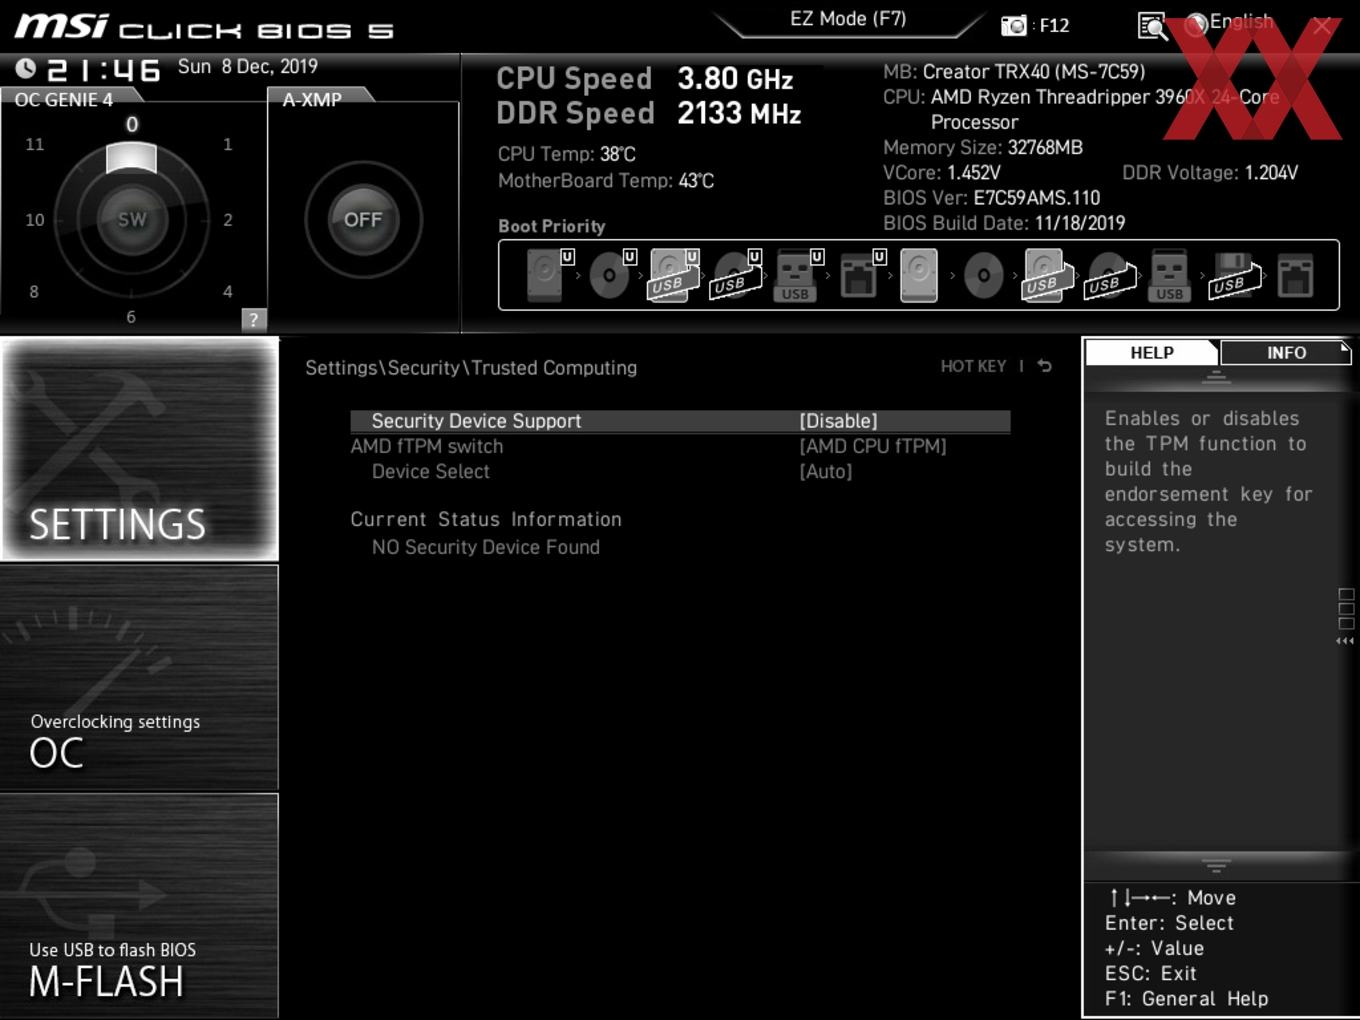Go back using the hotkey return arrow
The height and width of the screenshot is (1020, 1360).
click(1044, 366)
